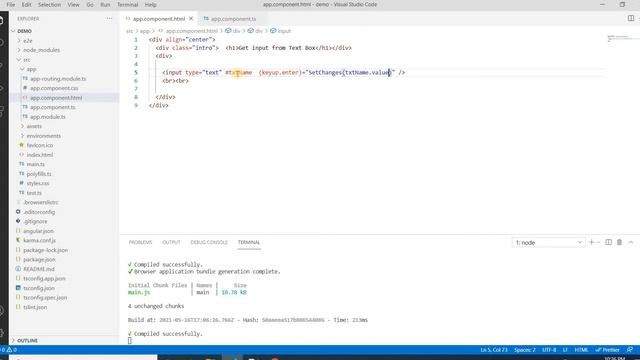Switch to PROBLEMS panel tab
Viewport: 640px width, 360px height.
tap(140, 242)
